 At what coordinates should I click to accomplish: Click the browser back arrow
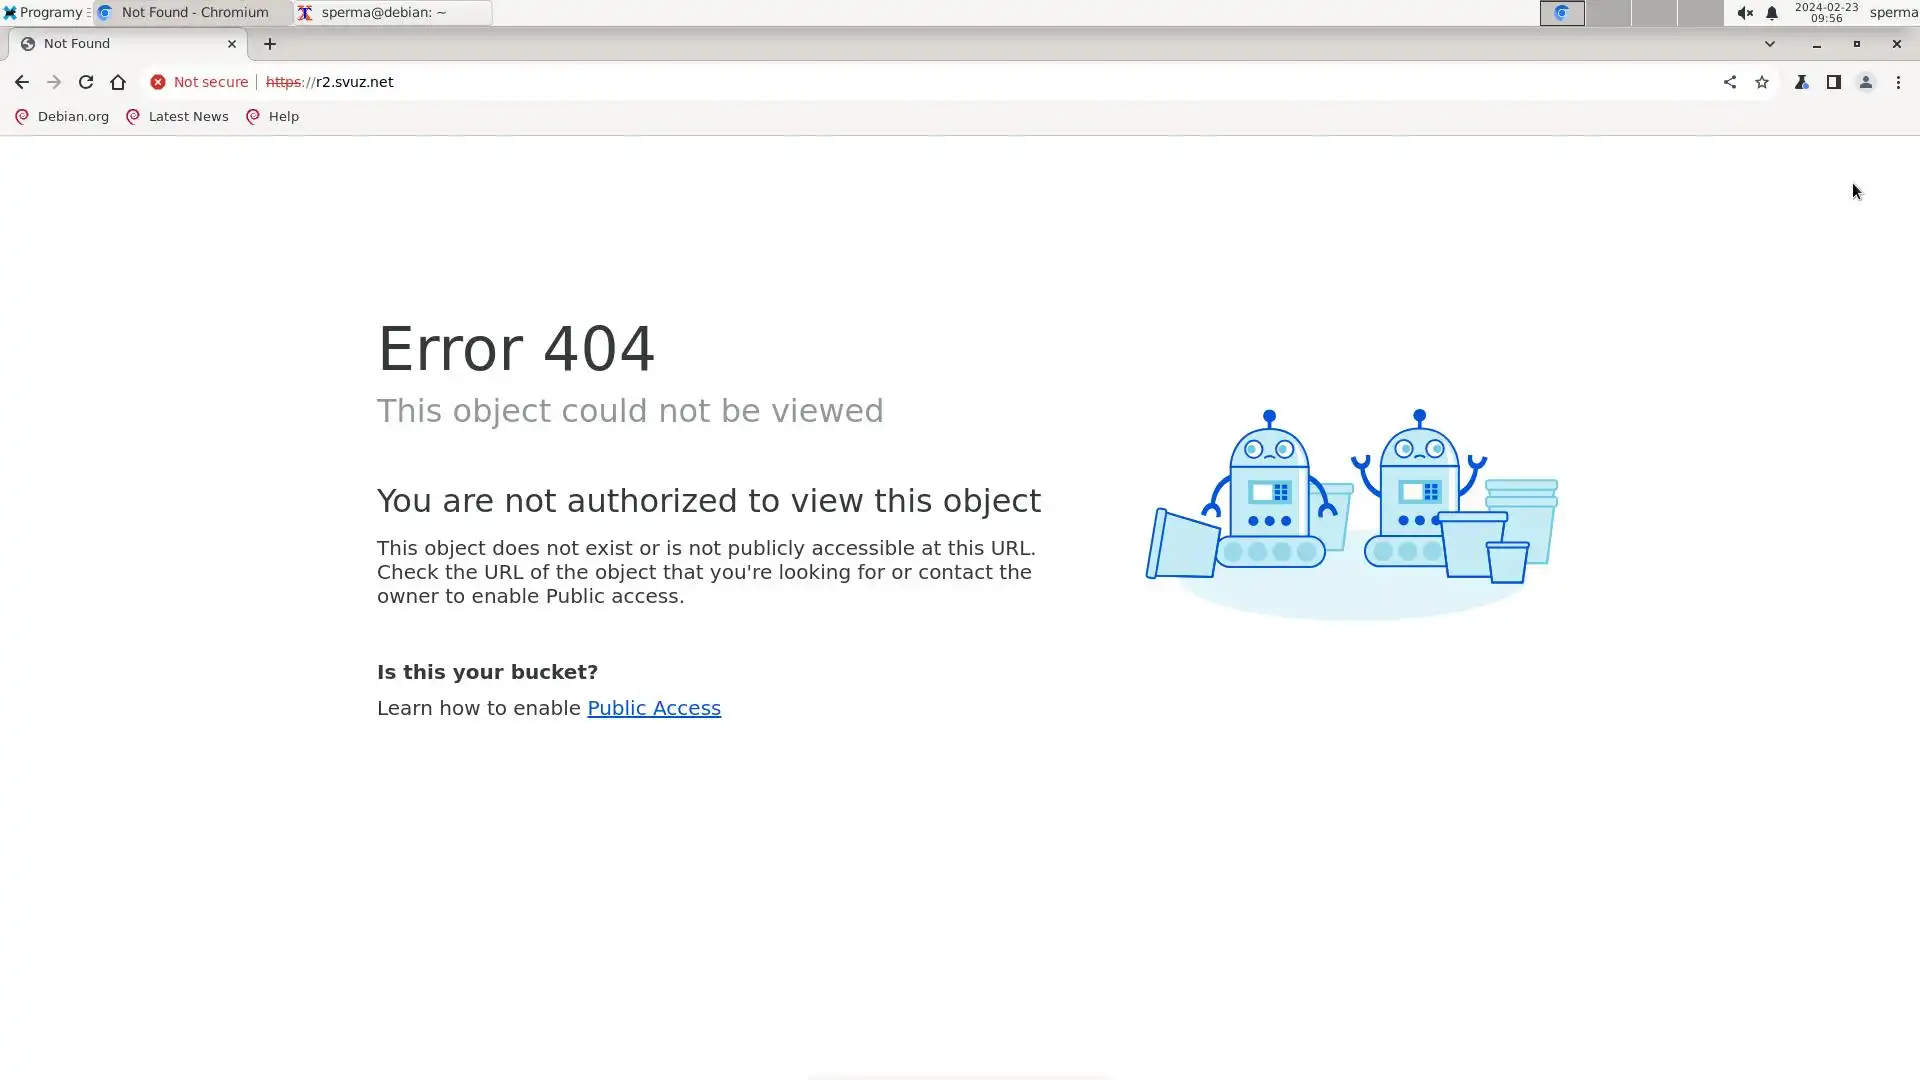(x=21, y=82)
